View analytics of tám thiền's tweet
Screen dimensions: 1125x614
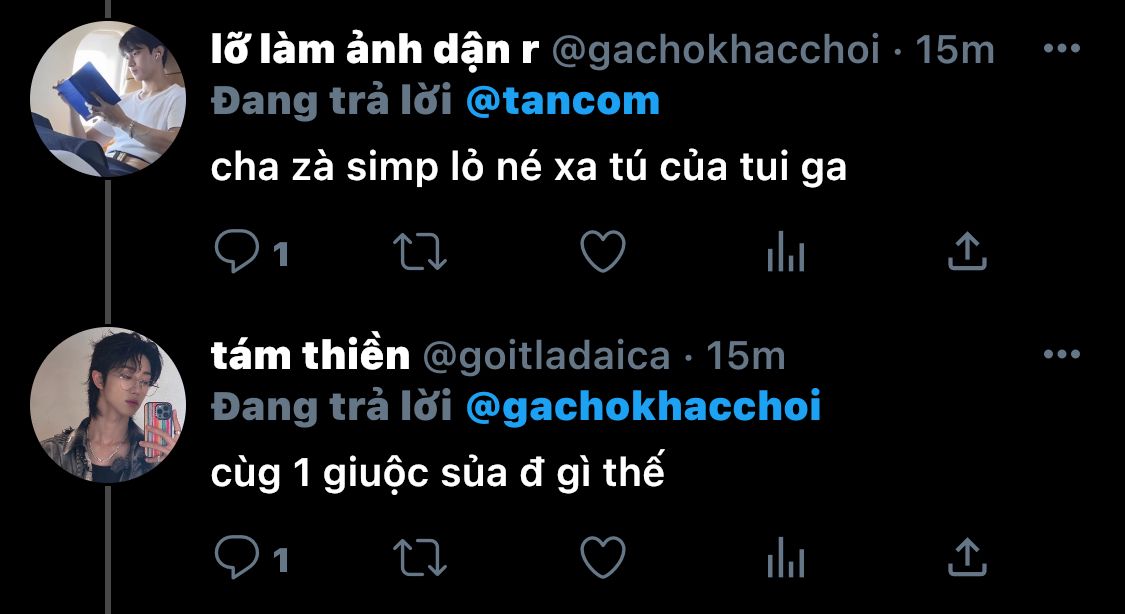(786, 557)
